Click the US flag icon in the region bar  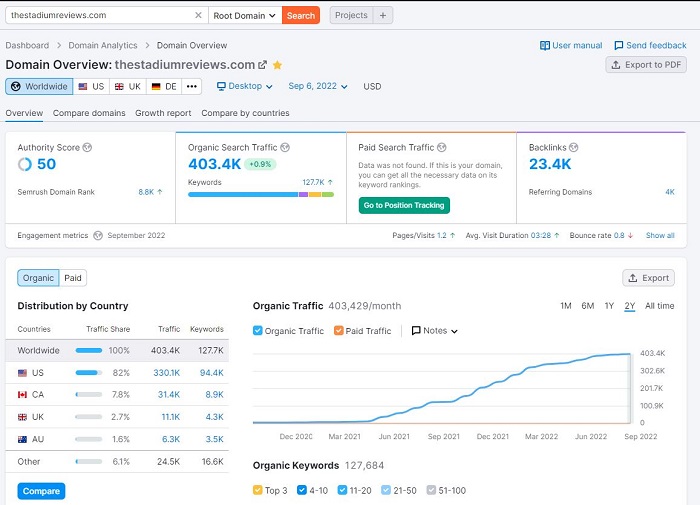click(83, 87)
